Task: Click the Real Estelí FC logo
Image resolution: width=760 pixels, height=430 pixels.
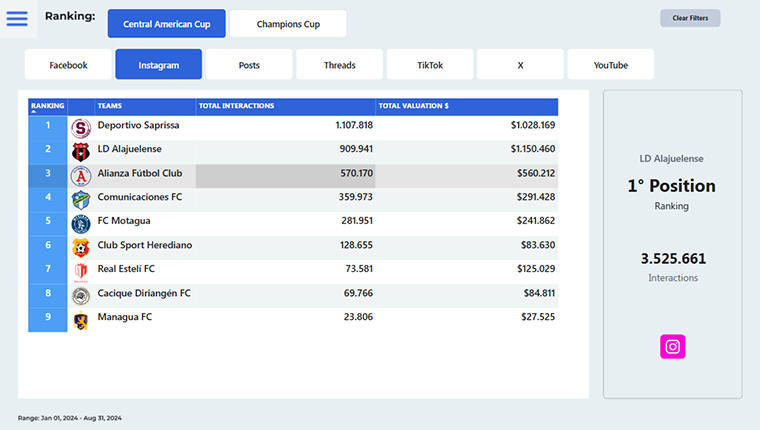Action: [x=81, y=272]
